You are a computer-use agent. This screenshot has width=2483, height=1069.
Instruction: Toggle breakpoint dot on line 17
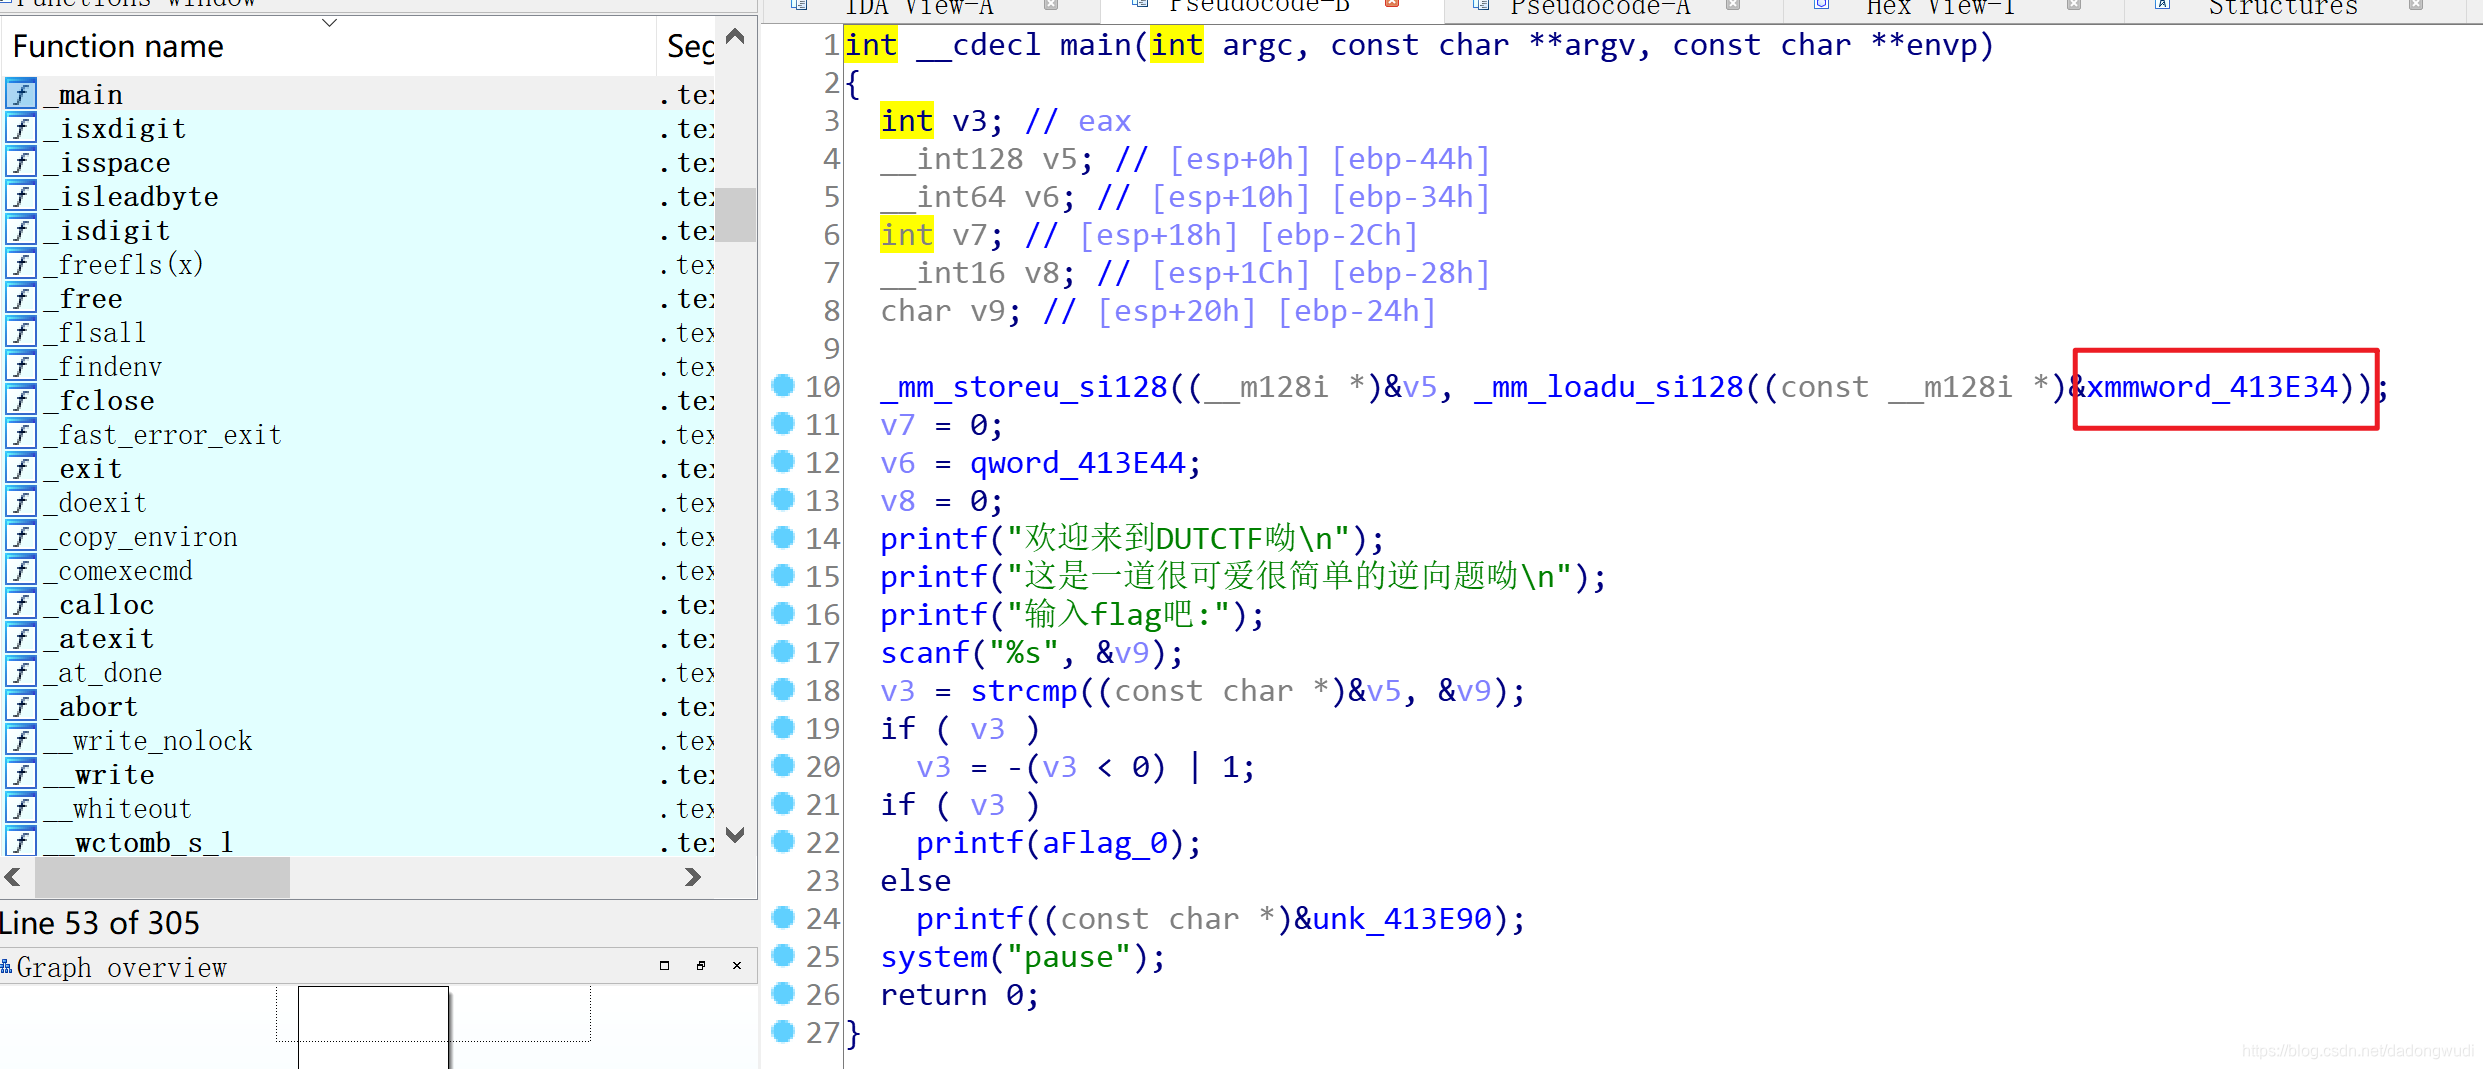click(783, 651)
